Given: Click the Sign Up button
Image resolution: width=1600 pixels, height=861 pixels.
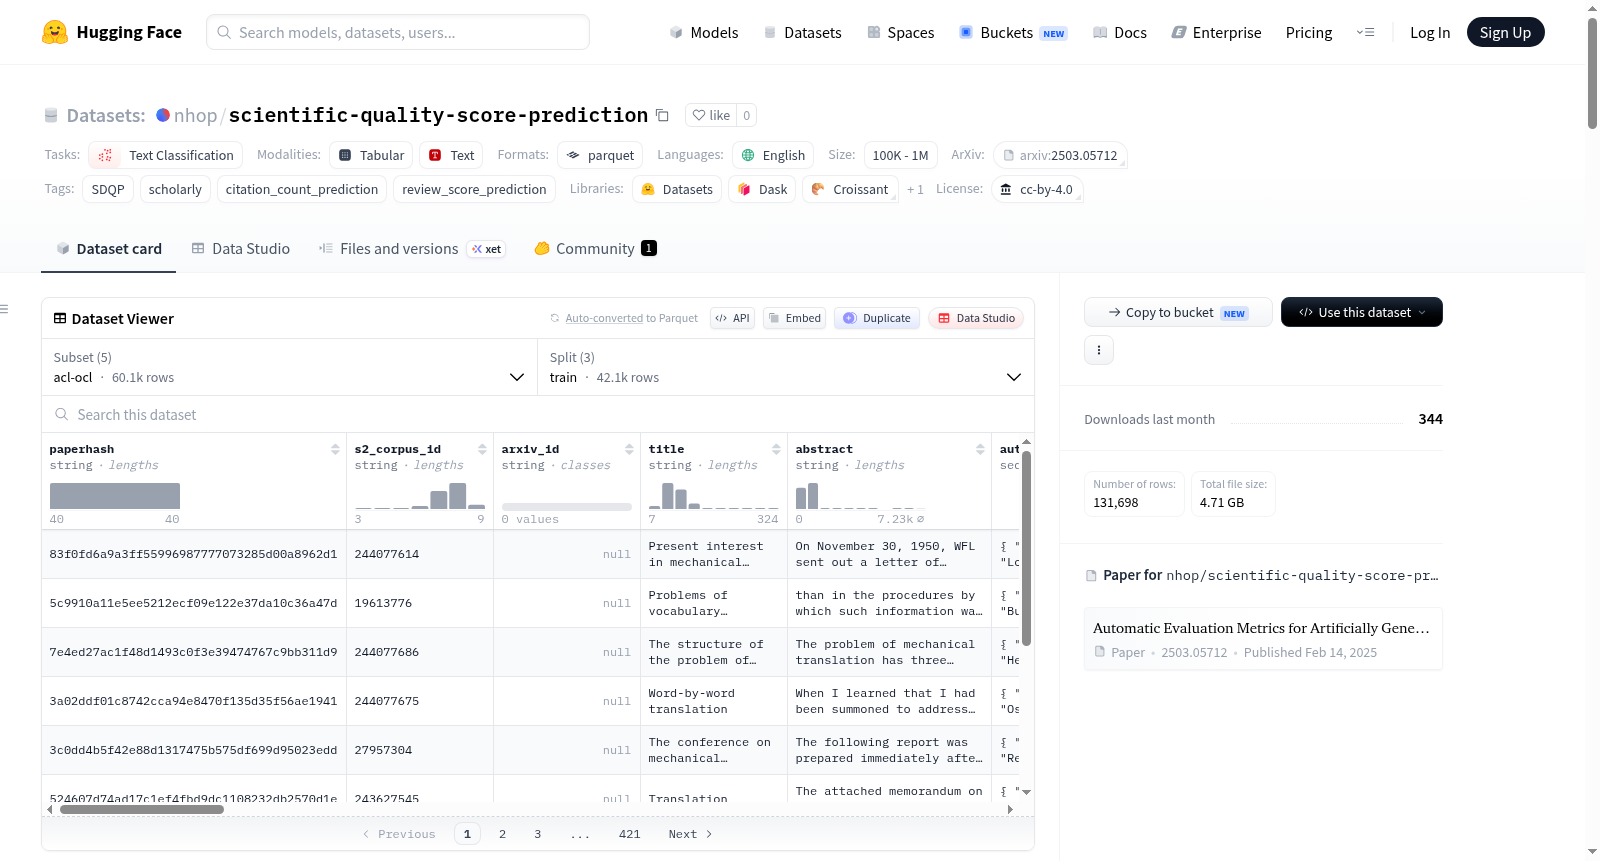Looking at the screenshot, I should (1505, 32).
